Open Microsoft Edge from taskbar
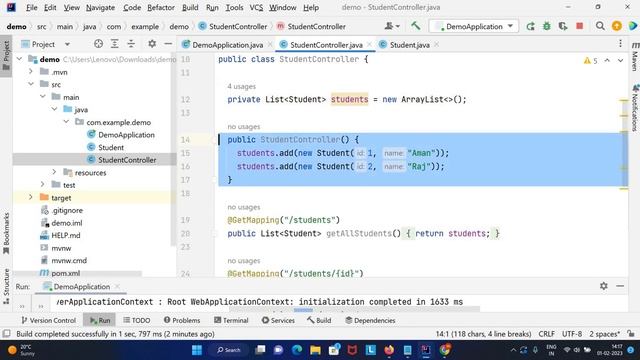The image size is (640, 360). pyautogui.click(x=297, y=350)
